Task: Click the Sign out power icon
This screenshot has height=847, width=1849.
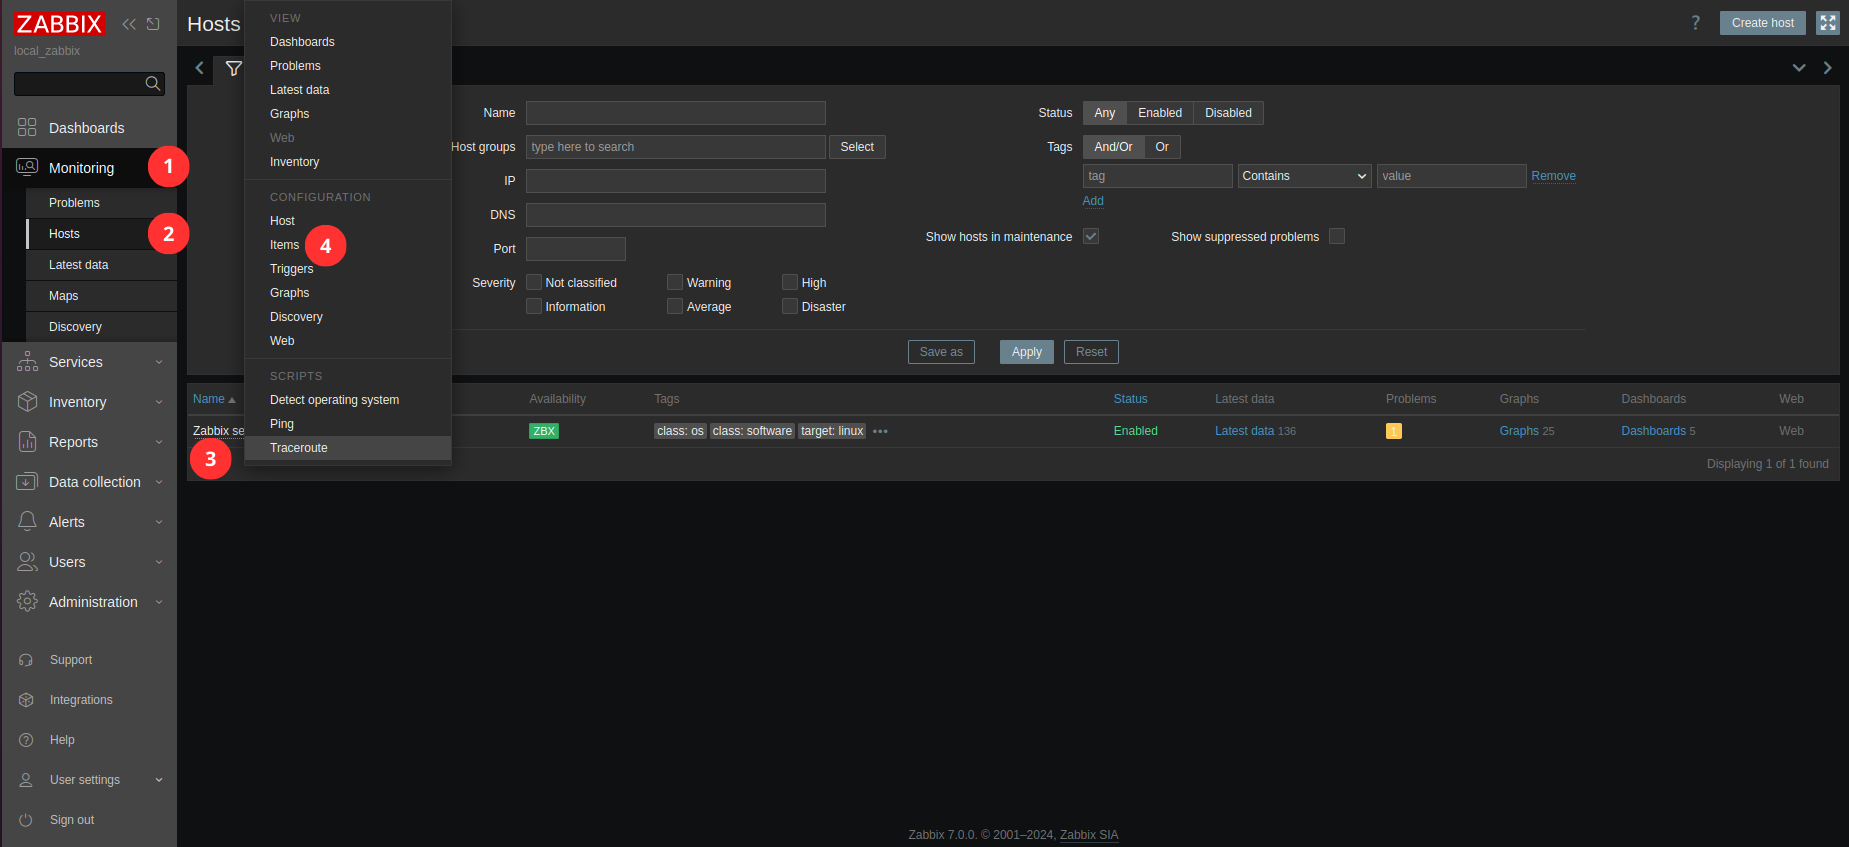Action: pyautogui.click(x=26, y=820)
